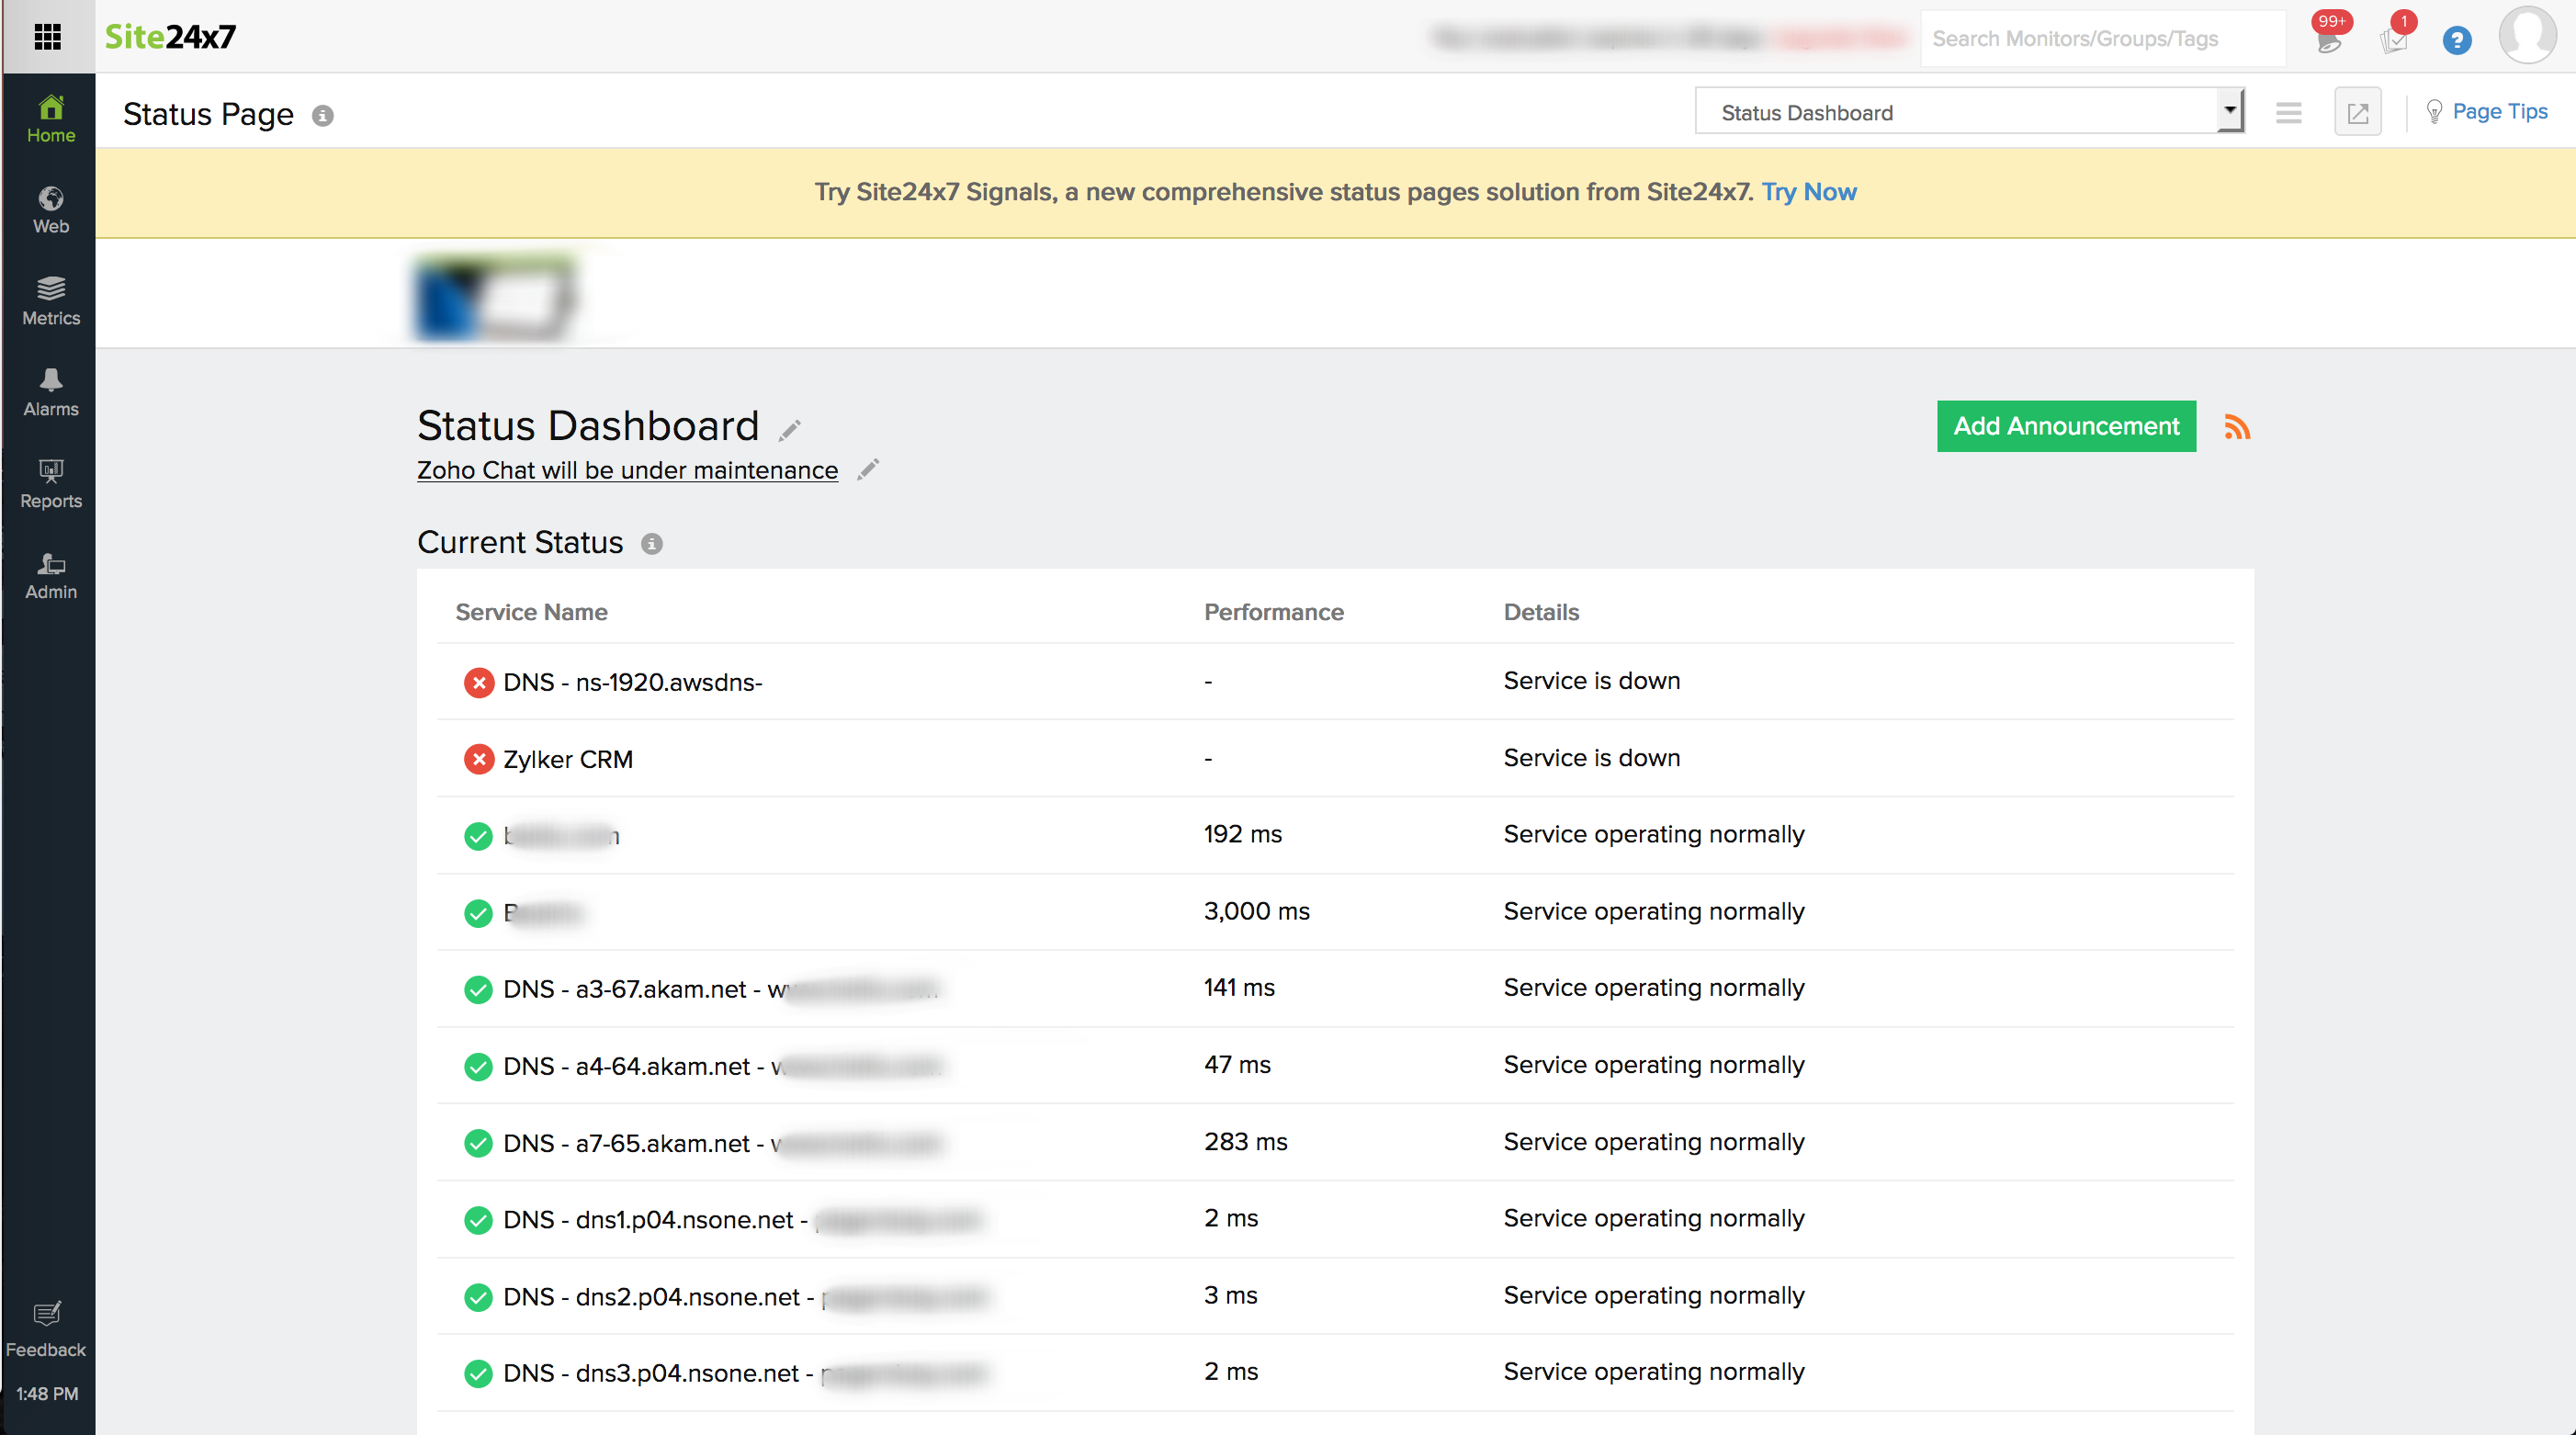Click the company logo thumbnail
2576x1435 pixels.
point(495,296)
